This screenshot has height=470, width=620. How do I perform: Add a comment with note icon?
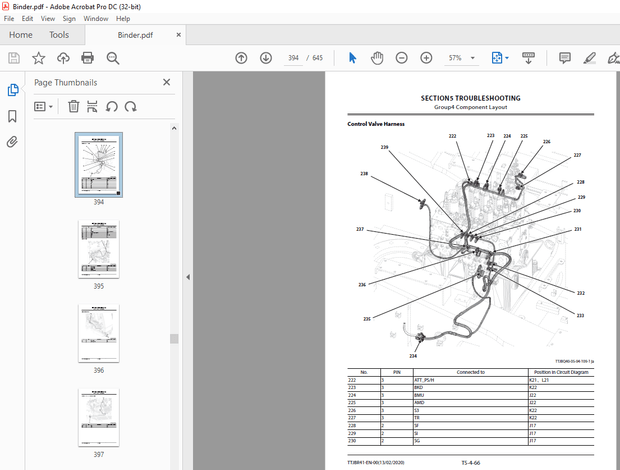565,58
